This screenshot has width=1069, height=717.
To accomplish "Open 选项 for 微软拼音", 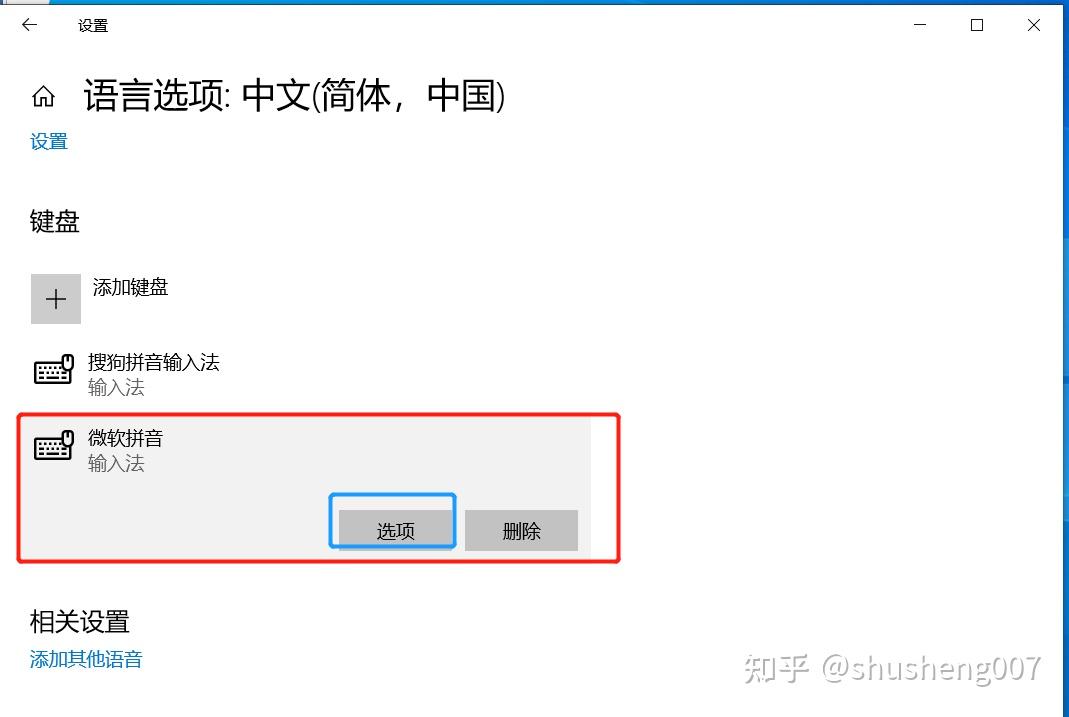I will tap(395, 530).
